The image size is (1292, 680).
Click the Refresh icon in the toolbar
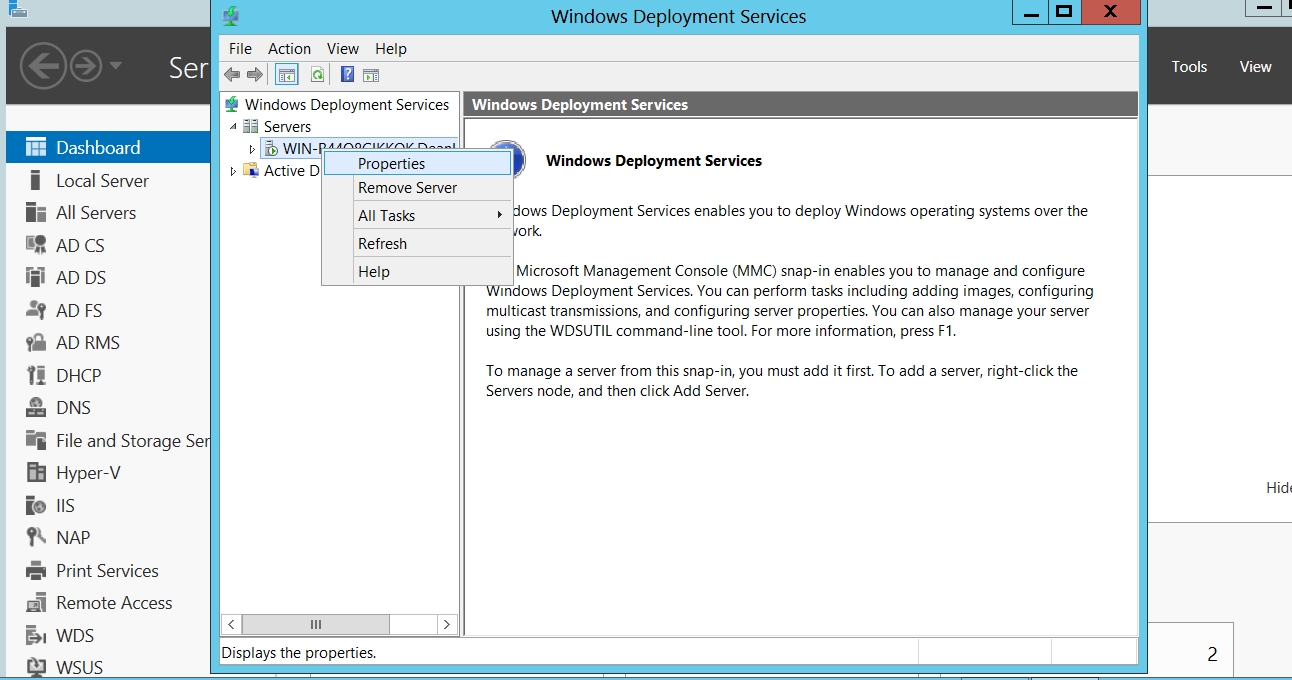point(317,75)
